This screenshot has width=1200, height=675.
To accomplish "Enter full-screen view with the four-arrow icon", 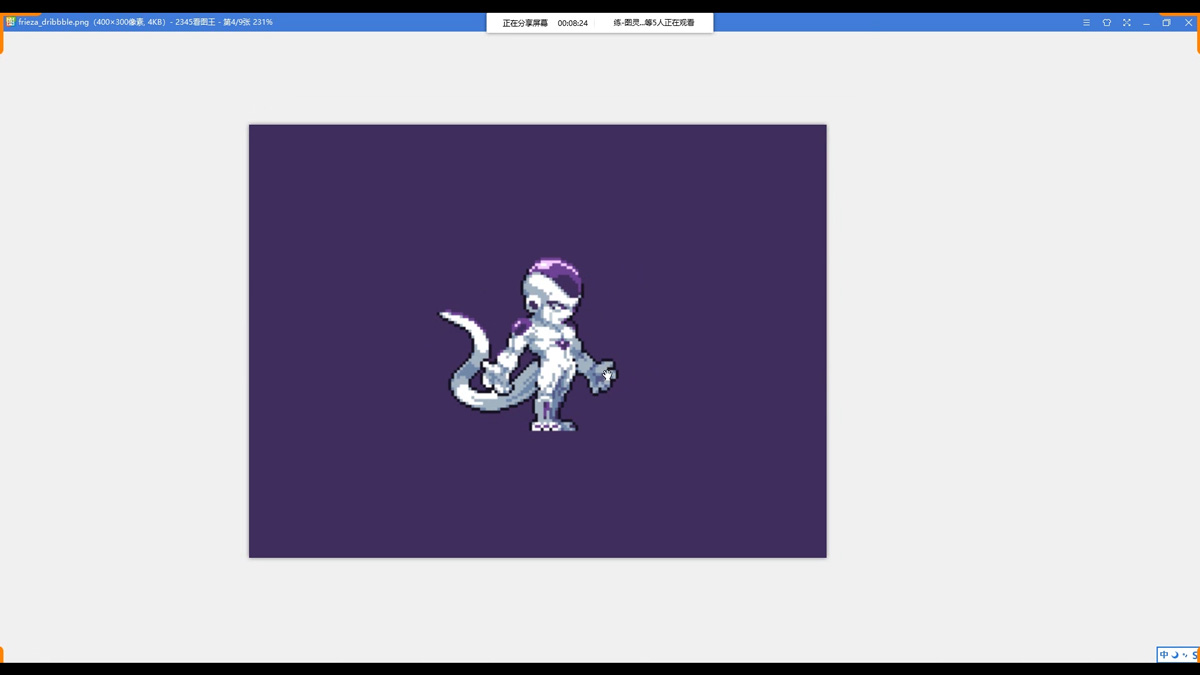I will coord(1127,22).
